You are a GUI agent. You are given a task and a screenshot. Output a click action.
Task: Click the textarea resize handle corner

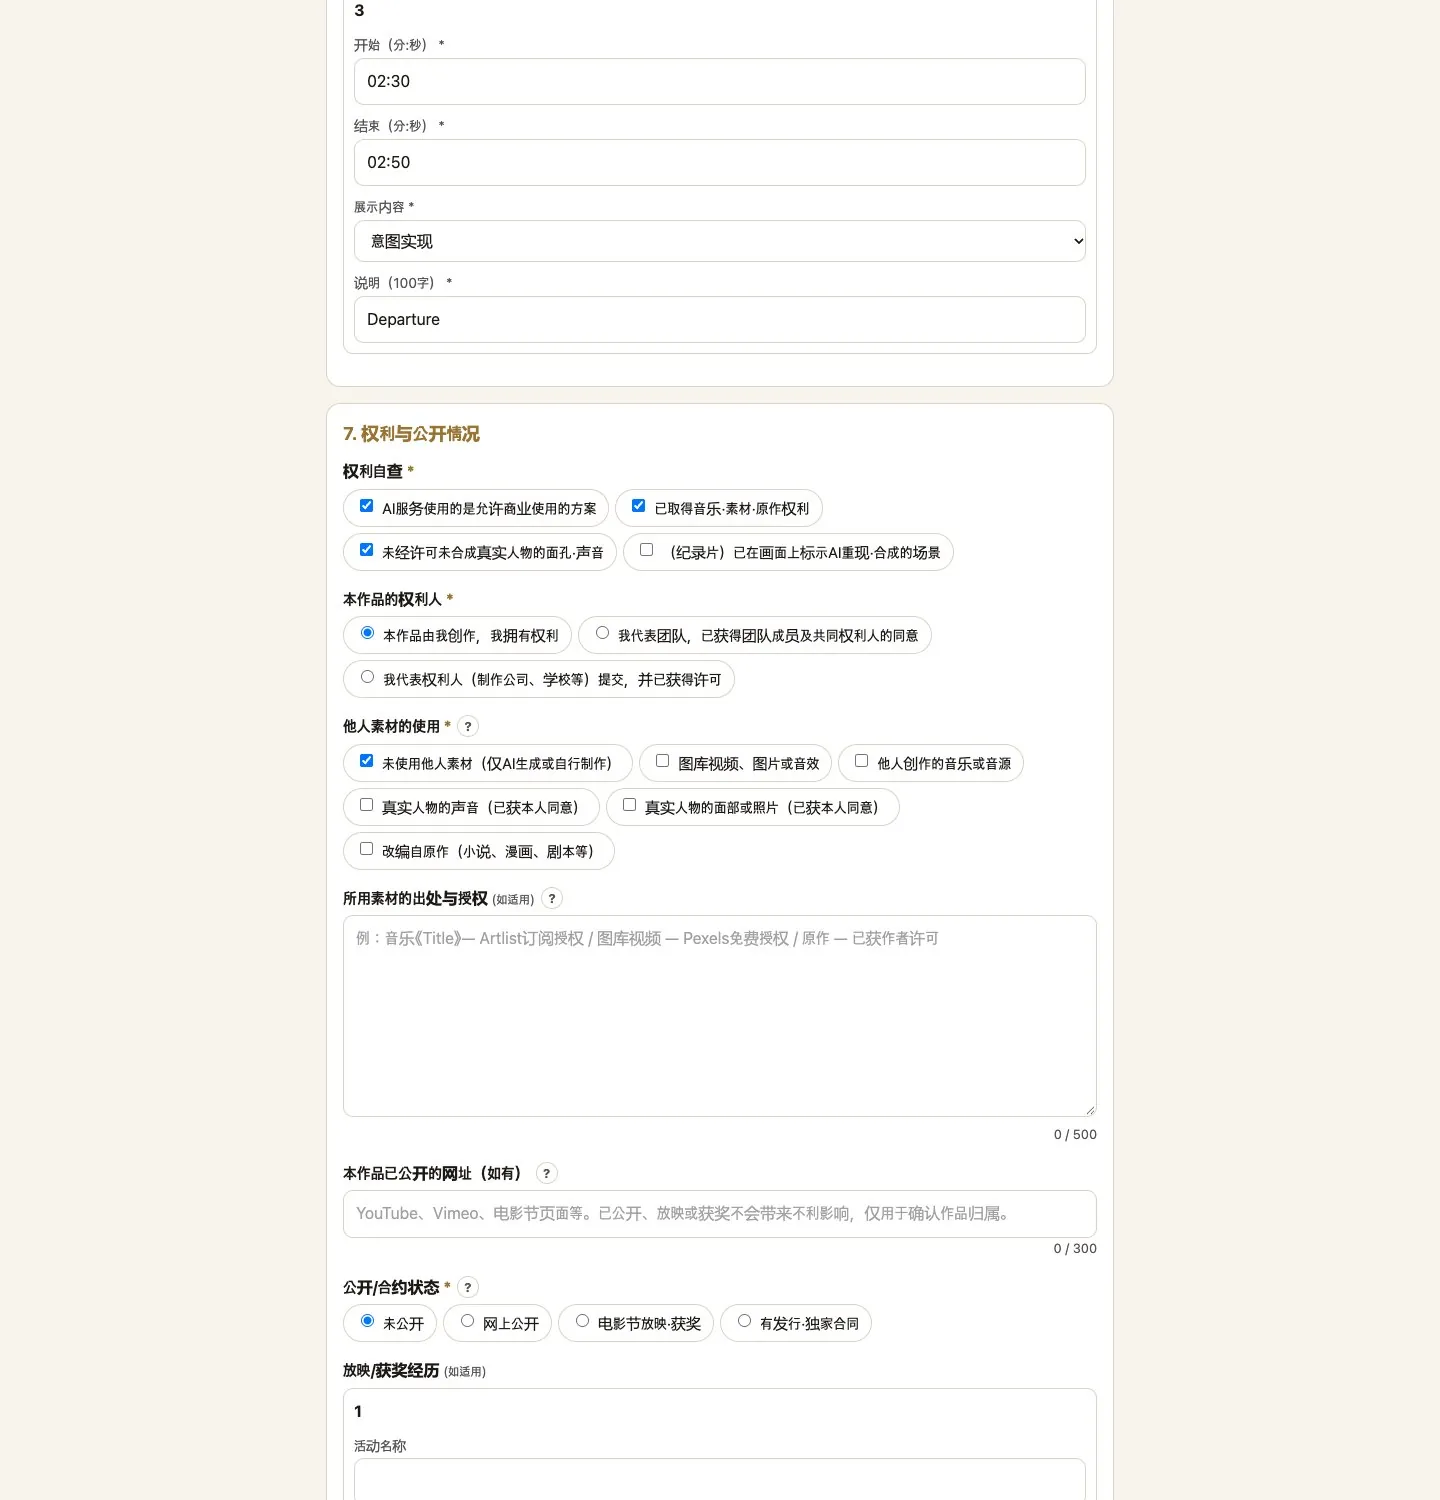point(1090,1110)
